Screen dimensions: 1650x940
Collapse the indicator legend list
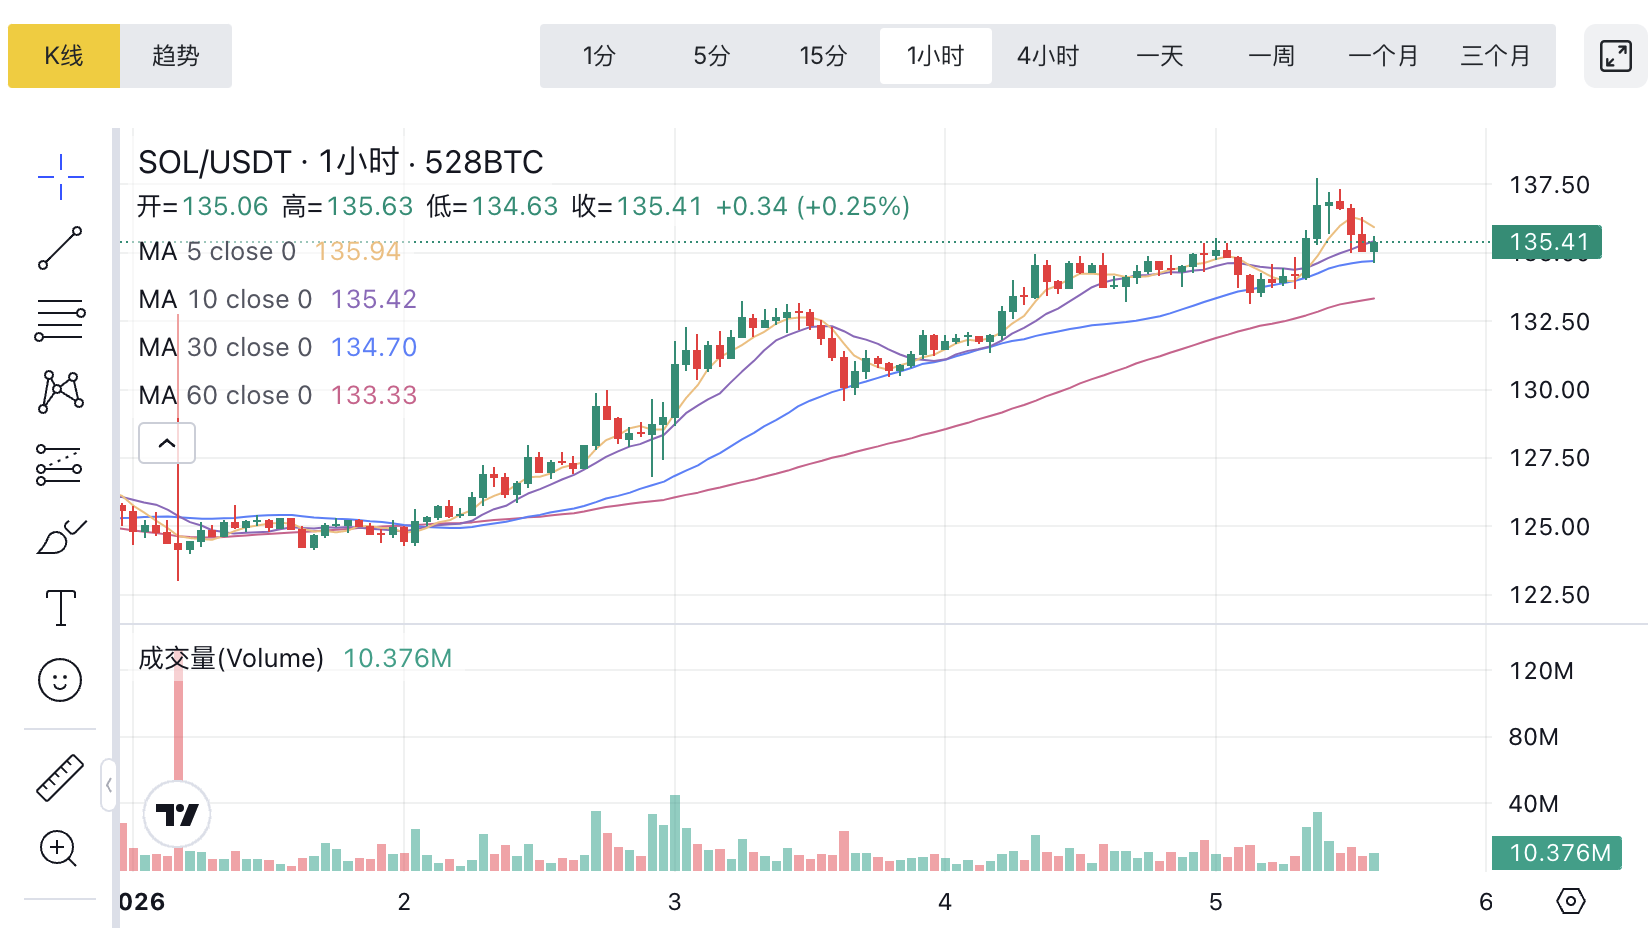tap(167, 443)
